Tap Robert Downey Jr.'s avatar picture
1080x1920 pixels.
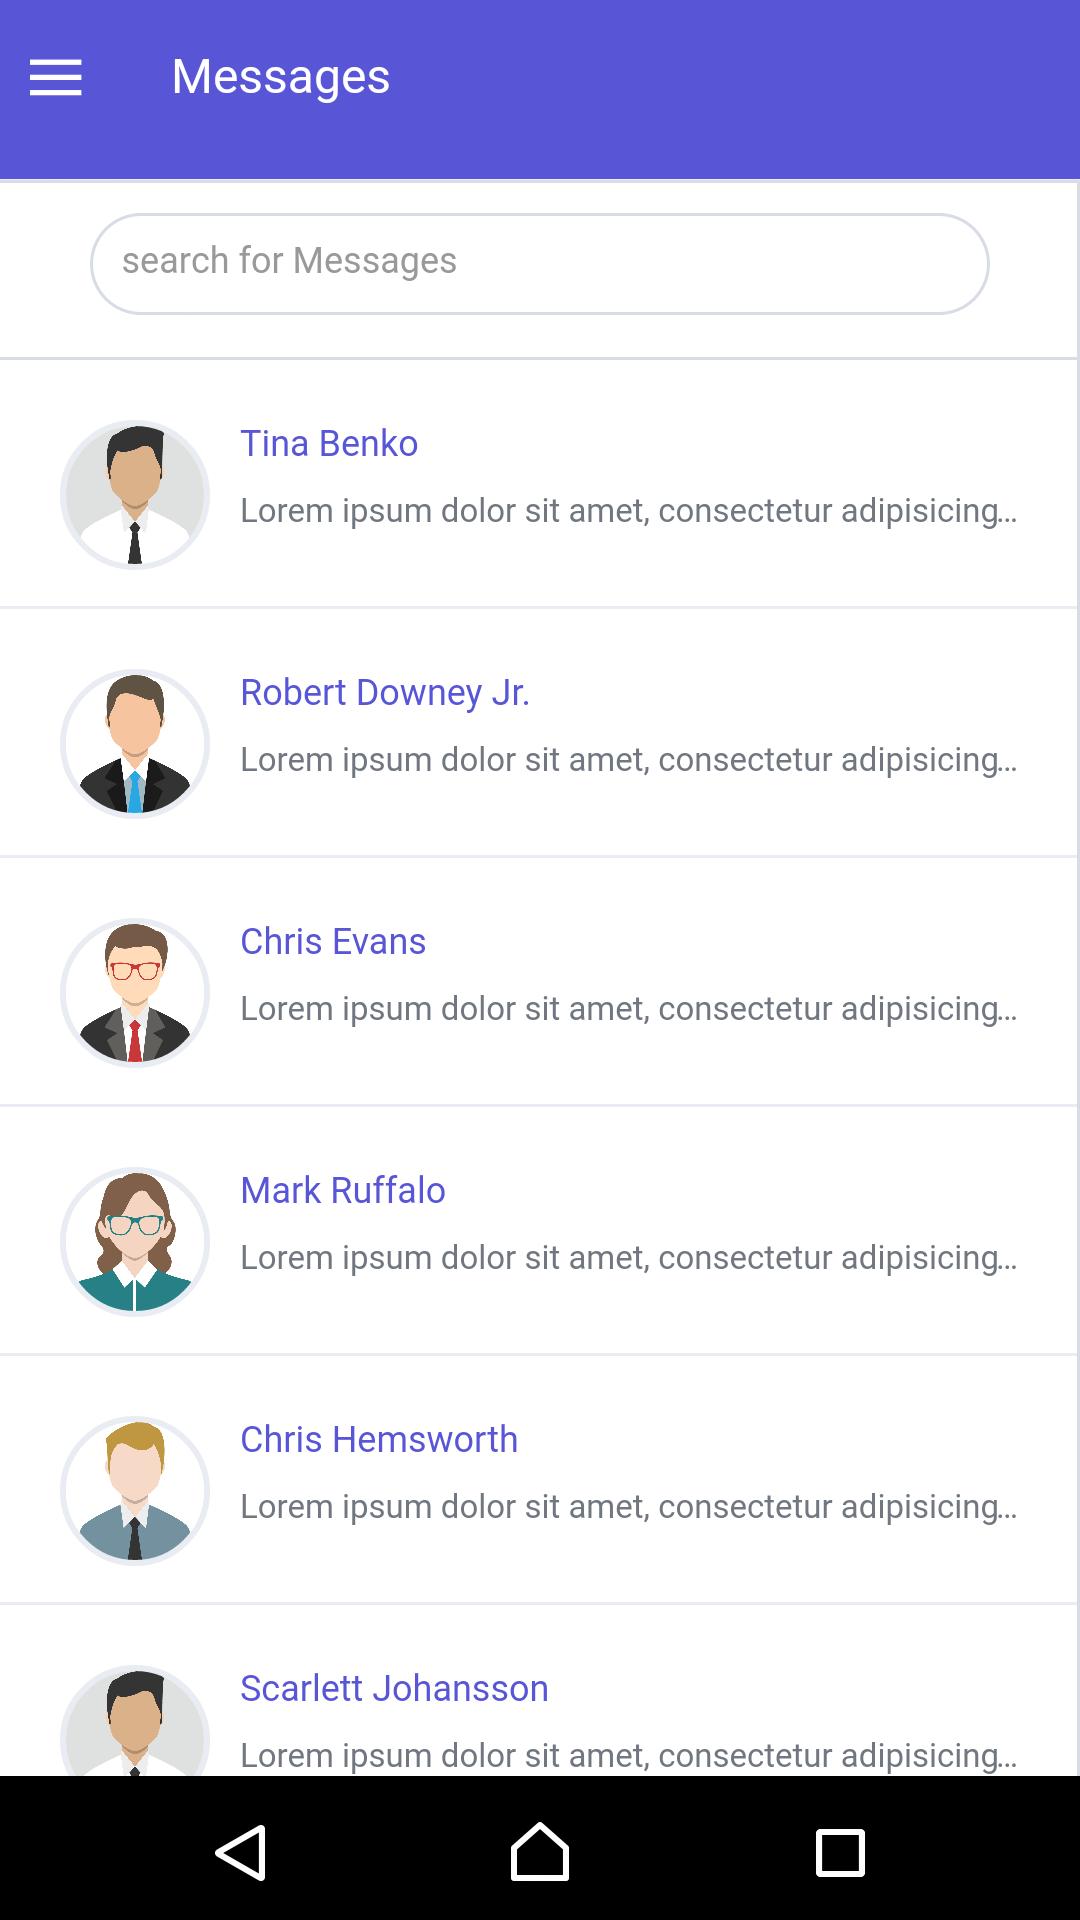click(135, 744)
